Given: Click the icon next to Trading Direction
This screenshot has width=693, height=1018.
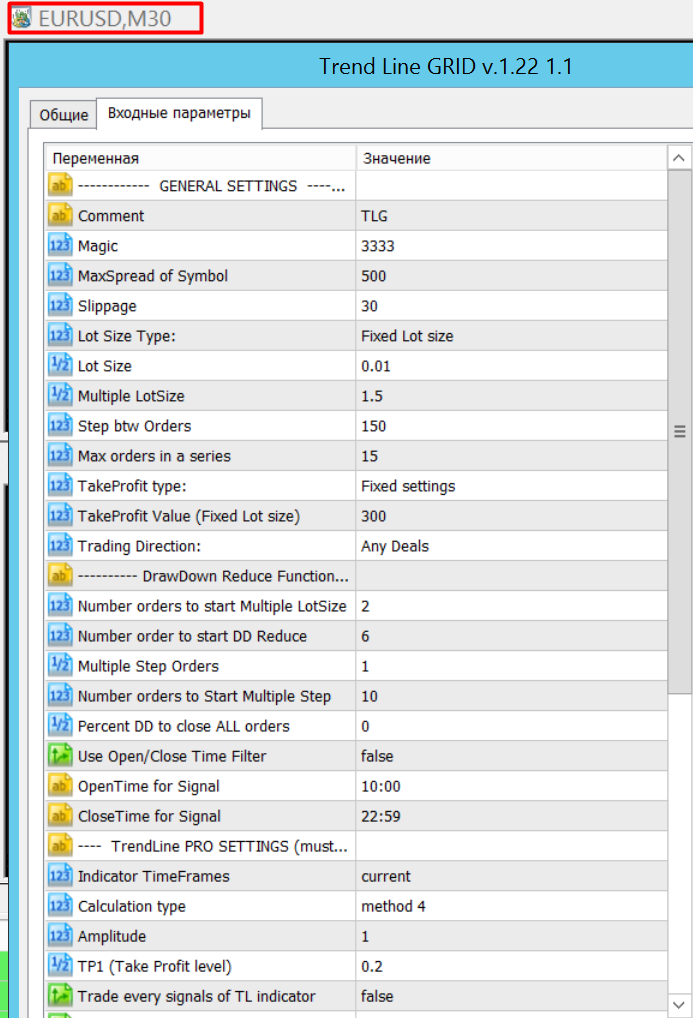Looking at the screenshot, I should (x=60, y=545).
